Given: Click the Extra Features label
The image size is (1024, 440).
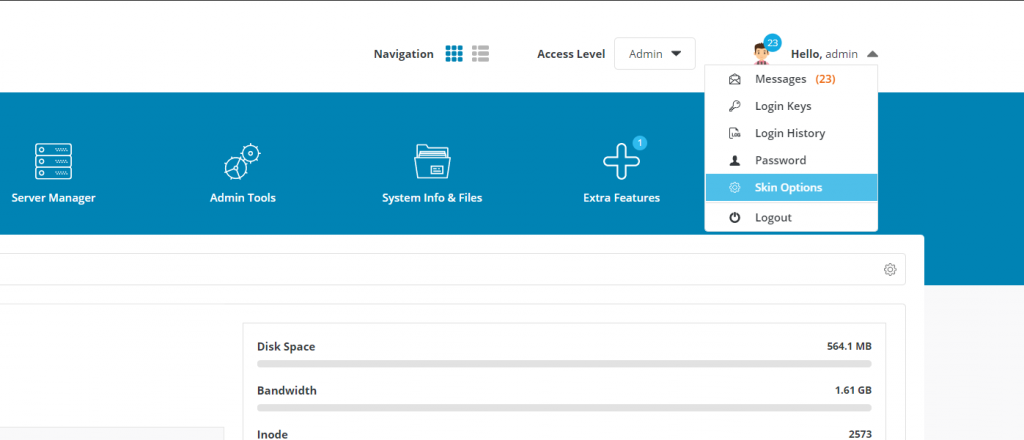Looking at the screenshot, I should point(622,198).
